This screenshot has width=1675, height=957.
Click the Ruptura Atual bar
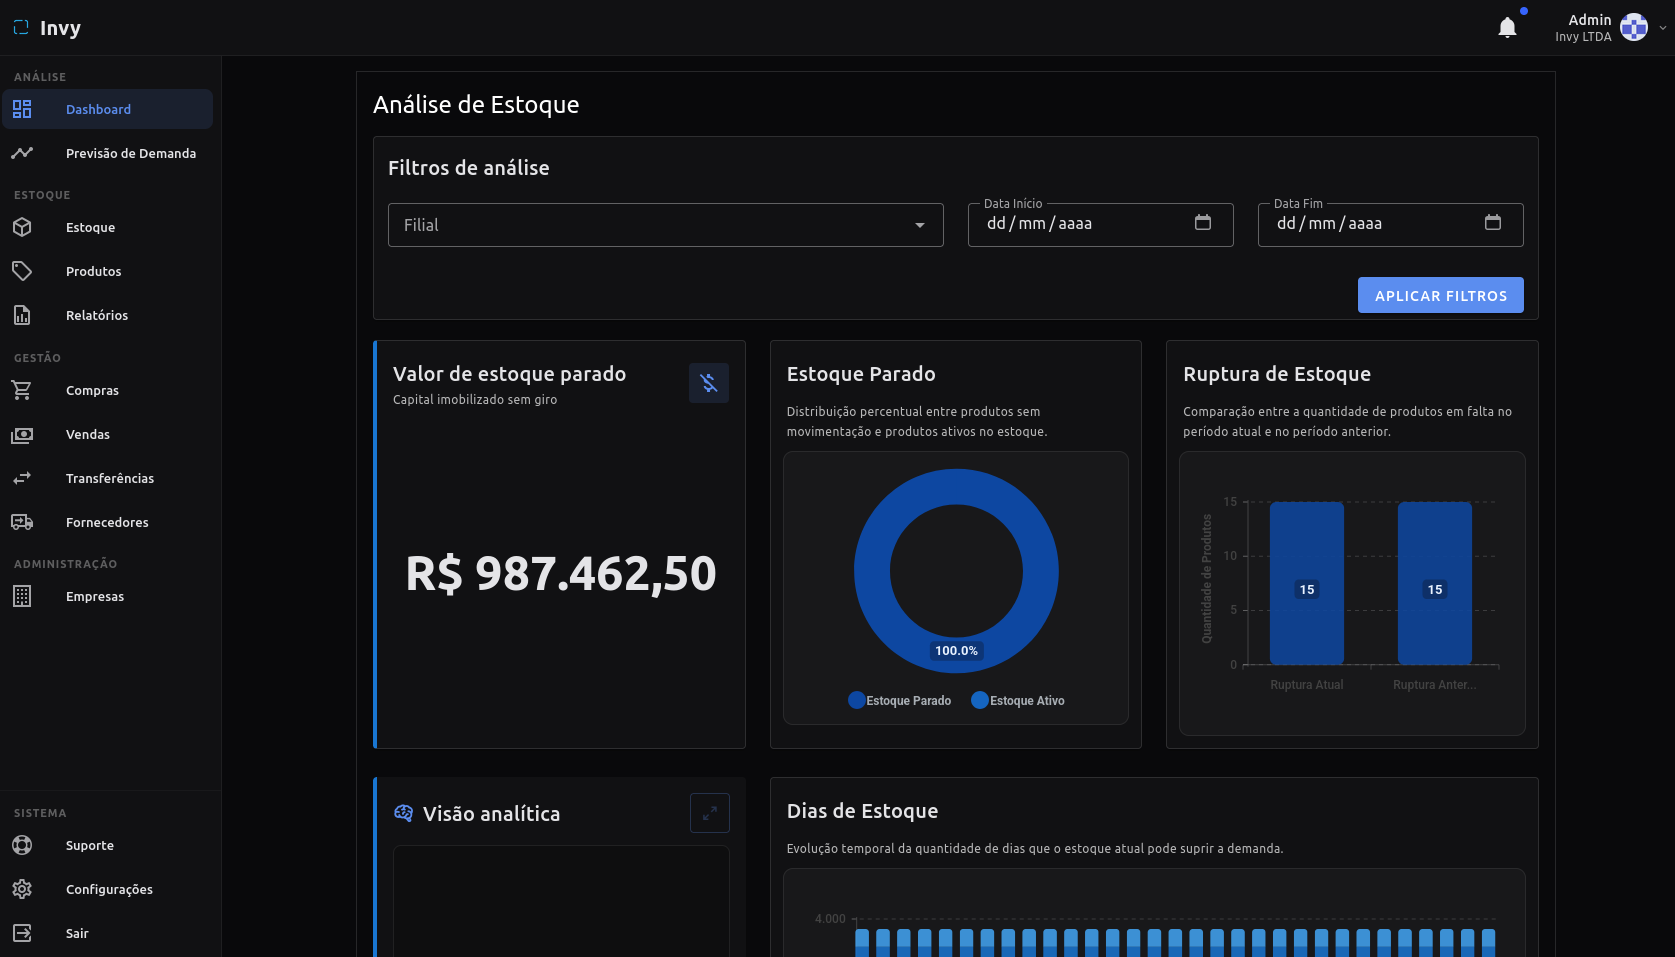pyautogui.click(x=1306, y=583)
